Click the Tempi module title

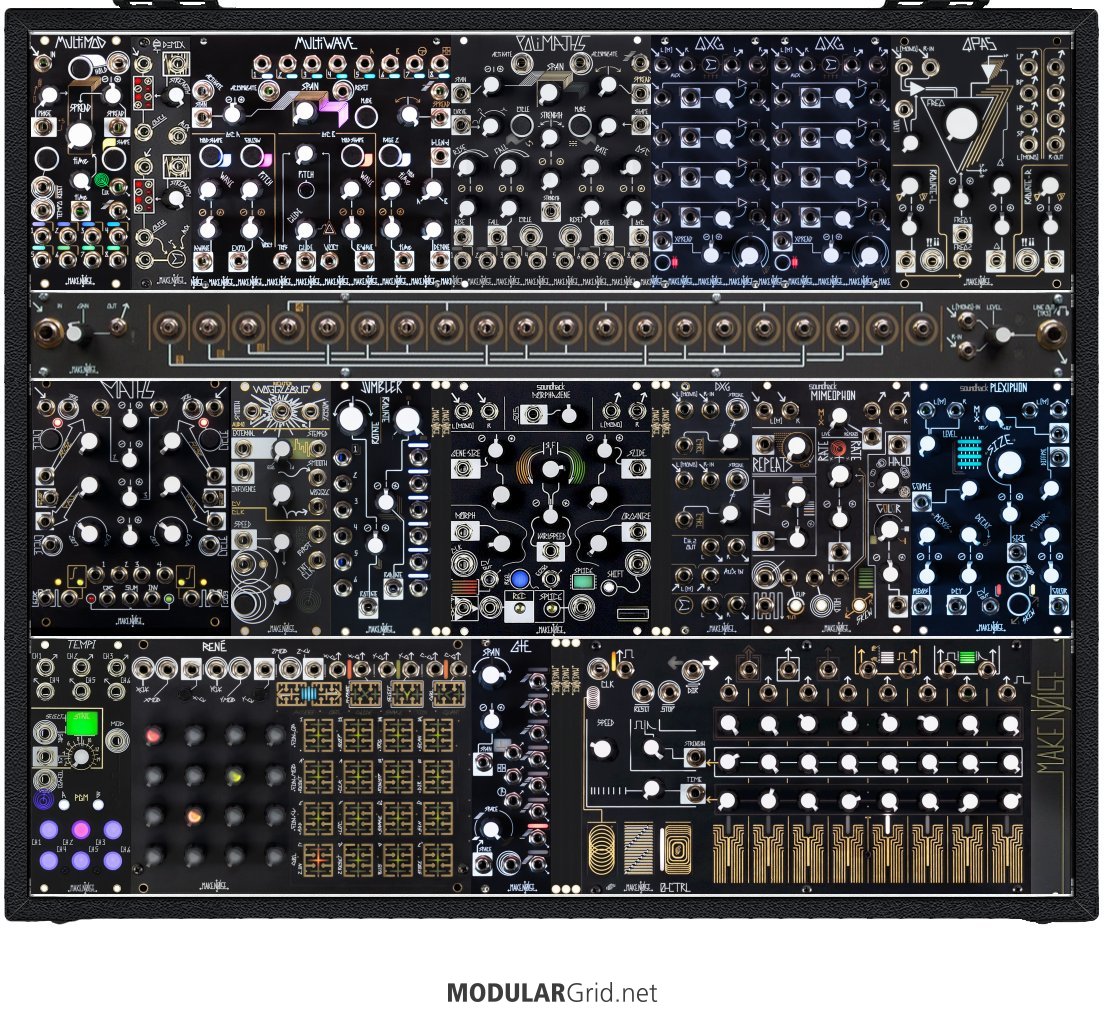tap(81, 645)
